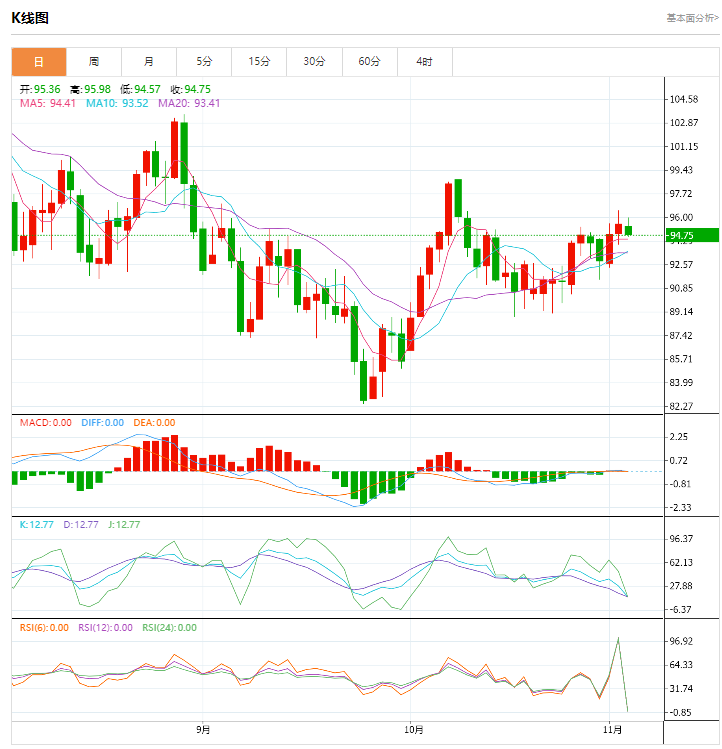Open the 30分 interval tab
The width and height of the screenshot is (722, 749).
(314, 62)
